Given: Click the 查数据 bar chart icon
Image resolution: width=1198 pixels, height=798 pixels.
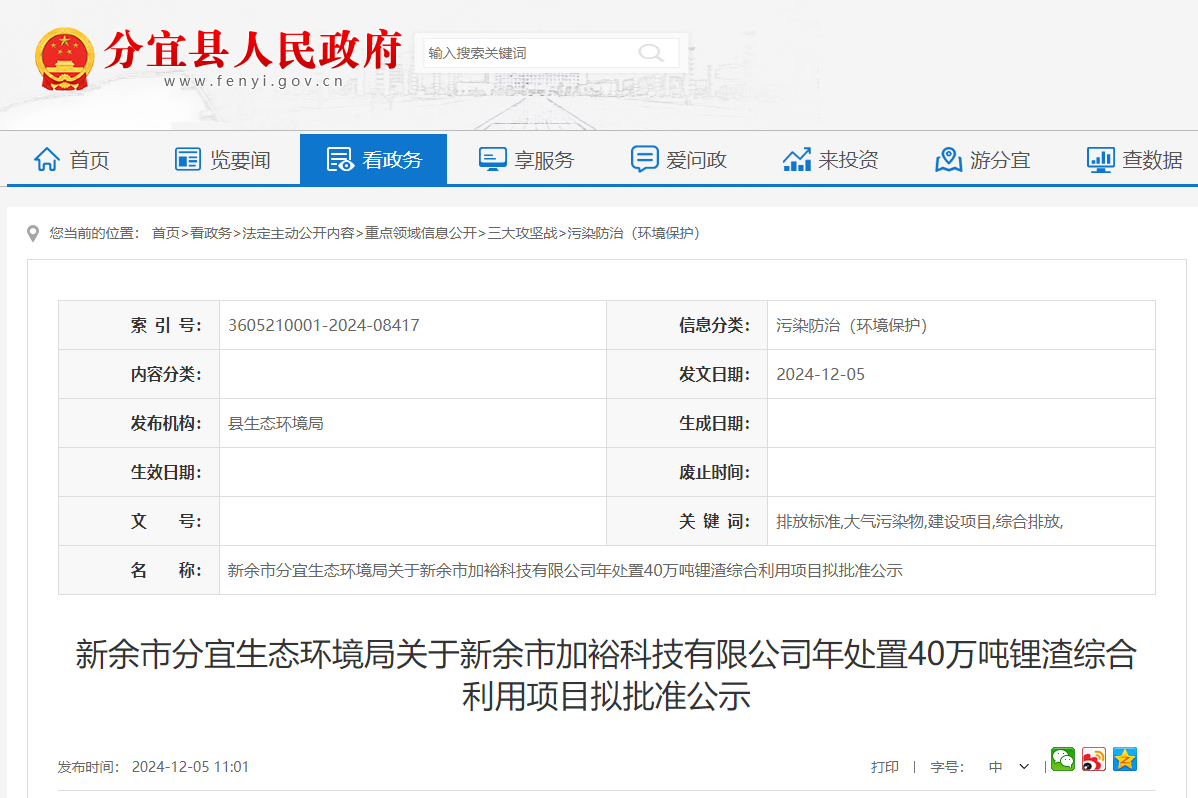Looking at the screenshot, I should [x=1100, y=158].
